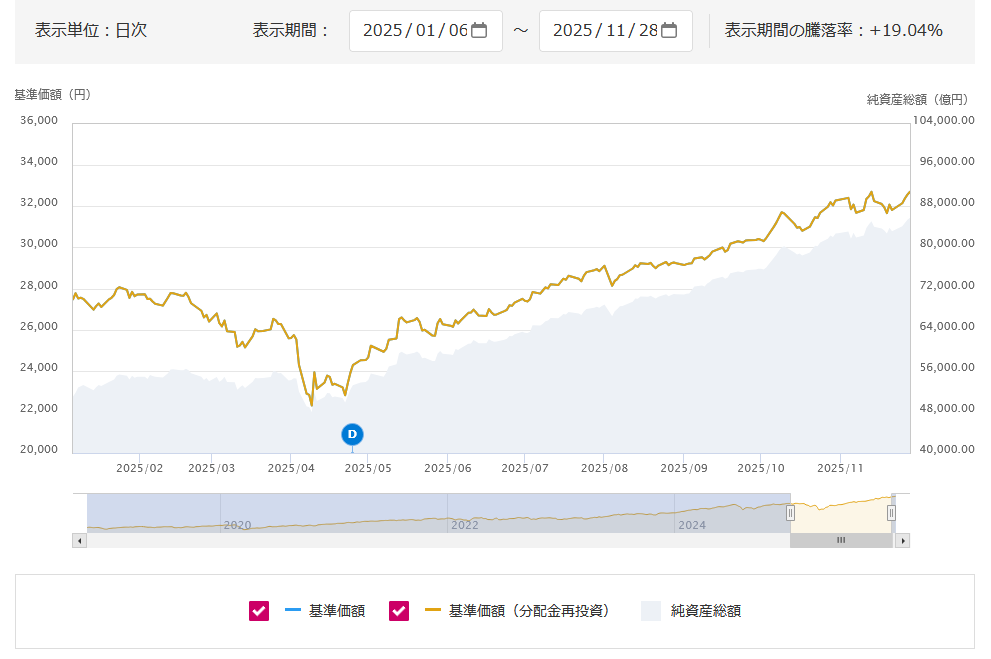Screen dimensions: 991x659
Task: Click the scrollbar right arrow below the navigator
Action: tap(902, 540)
